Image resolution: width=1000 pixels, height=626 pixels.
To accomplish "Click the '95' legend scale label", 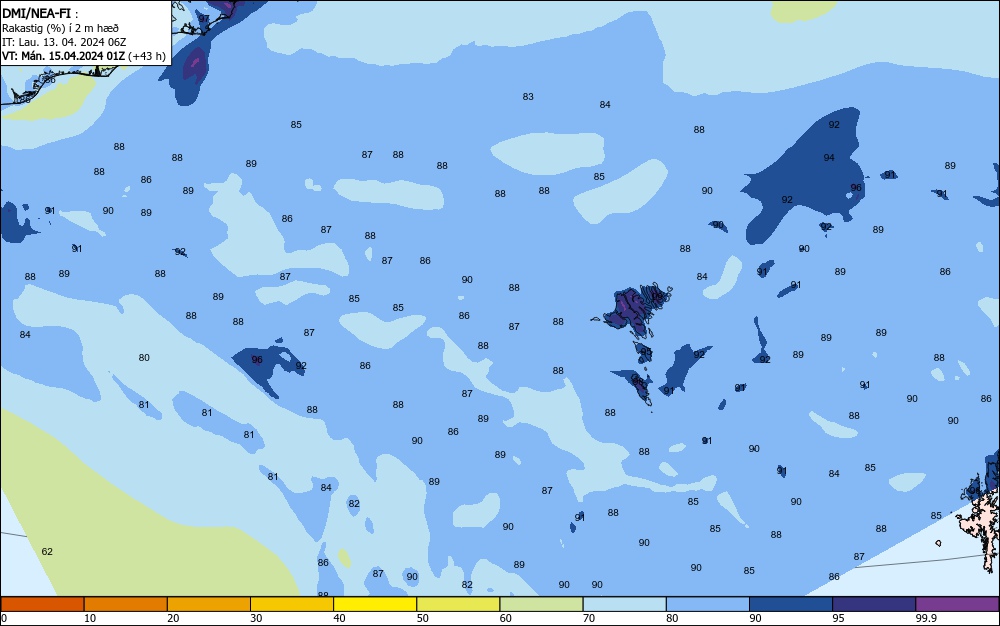I will (x=839, y=618).
